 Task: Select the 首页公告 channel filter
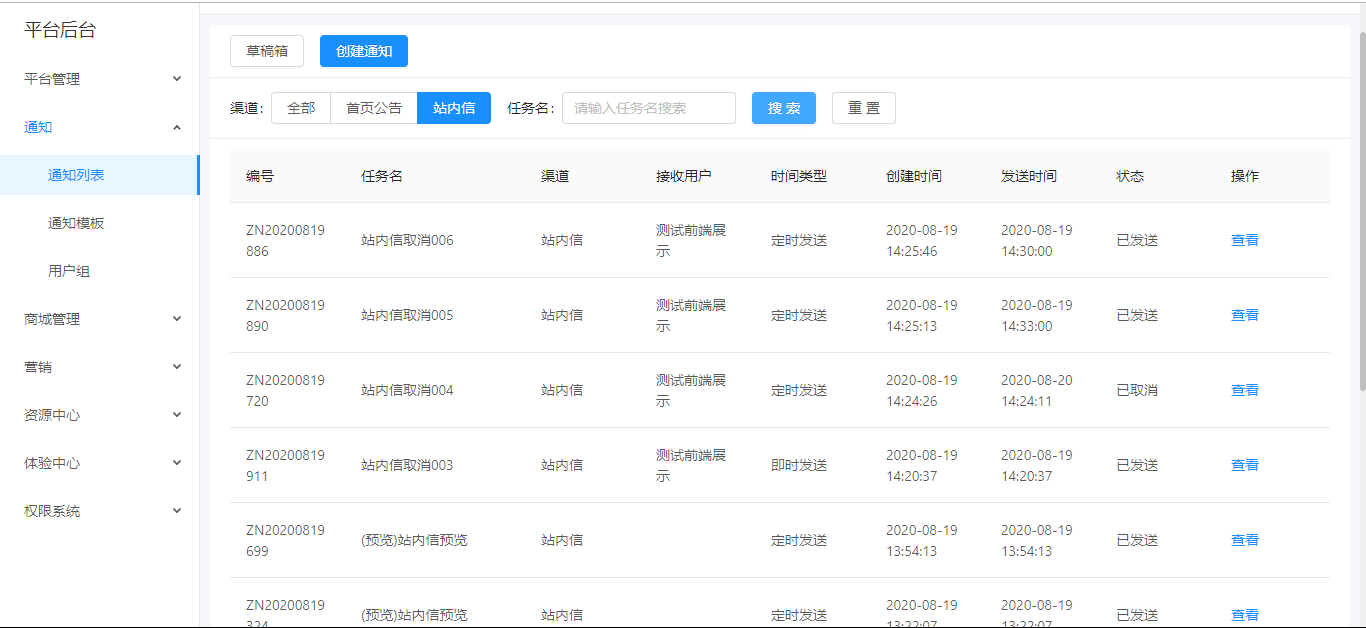[x=374, y=108]
